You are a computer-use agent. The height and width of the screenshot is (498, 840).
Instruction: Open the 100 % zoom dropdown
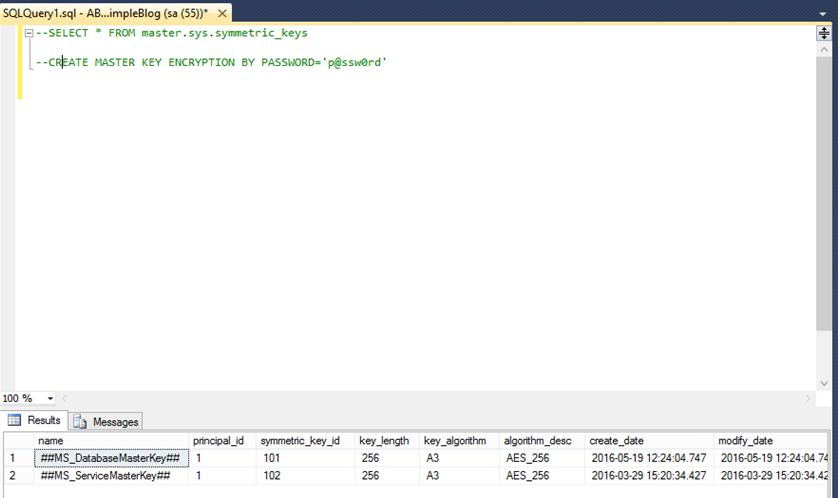[x=50, y=398]
